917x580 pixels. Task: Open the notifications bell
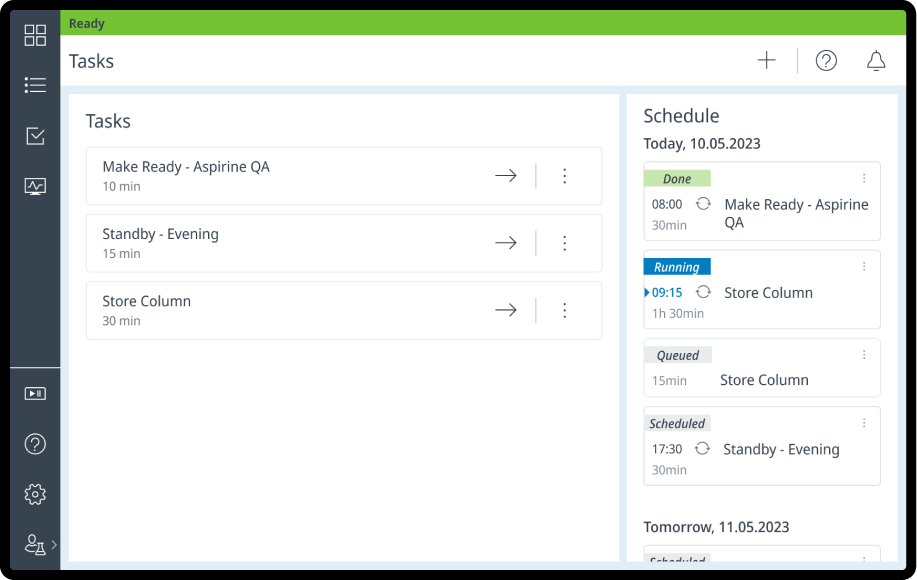click(x=876, y=61)
